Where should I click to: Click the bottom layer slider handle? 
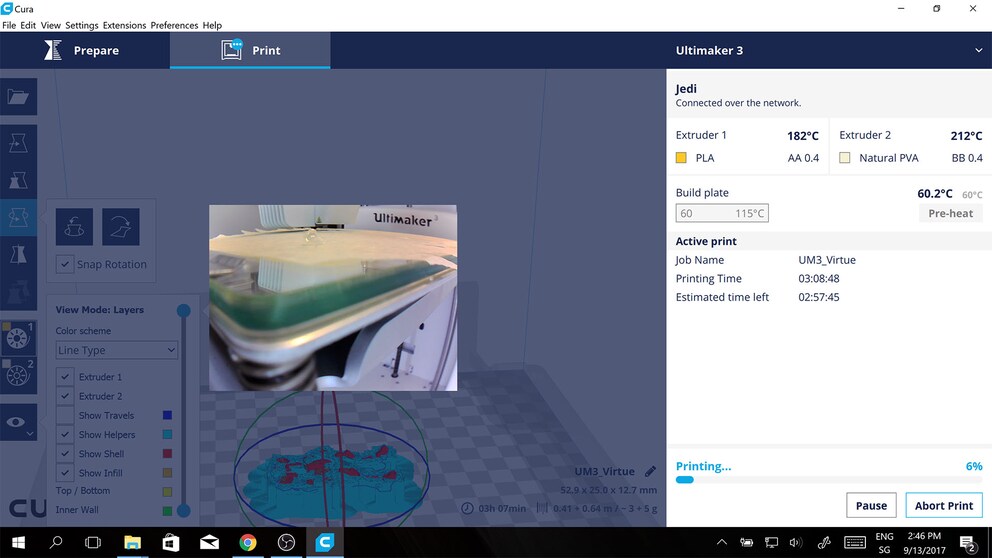(183, 511)
